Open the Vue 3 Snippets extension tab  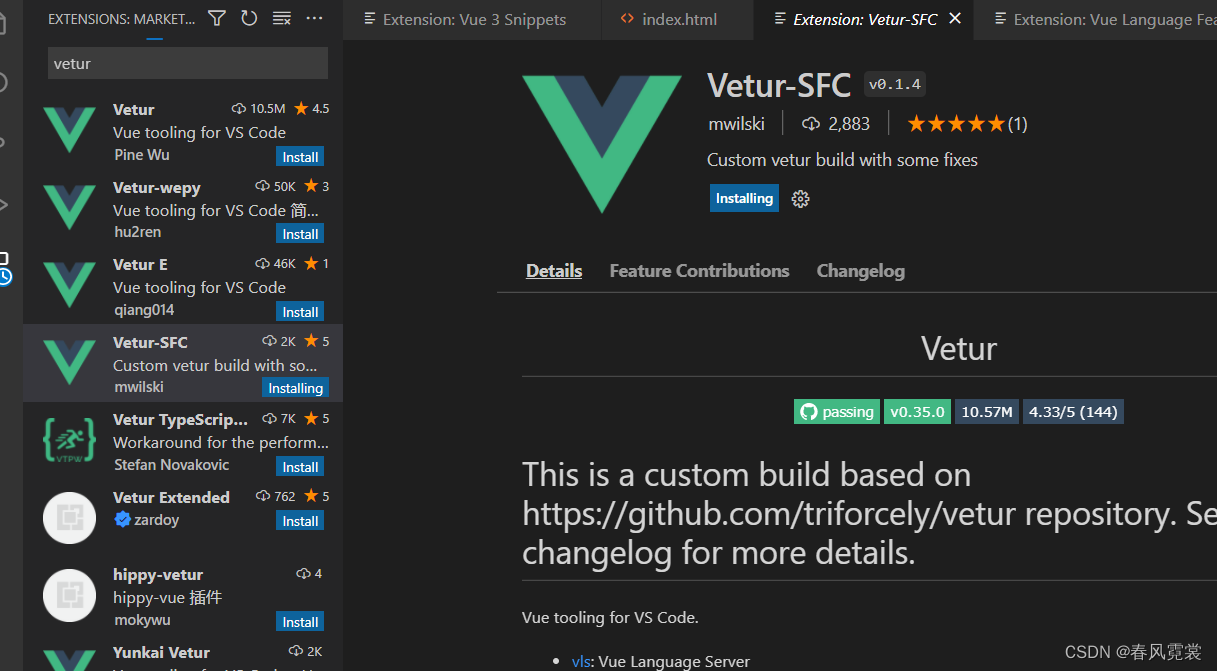[x=473, y=19]
